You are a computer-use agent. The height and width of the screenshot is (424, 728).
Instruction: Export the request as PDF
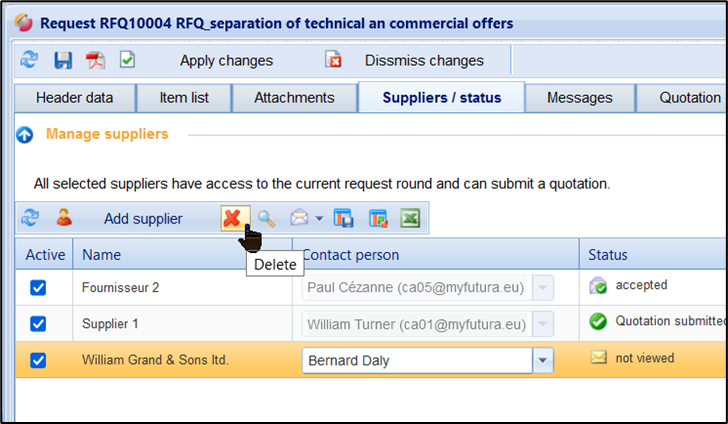[x=95, y=61]
